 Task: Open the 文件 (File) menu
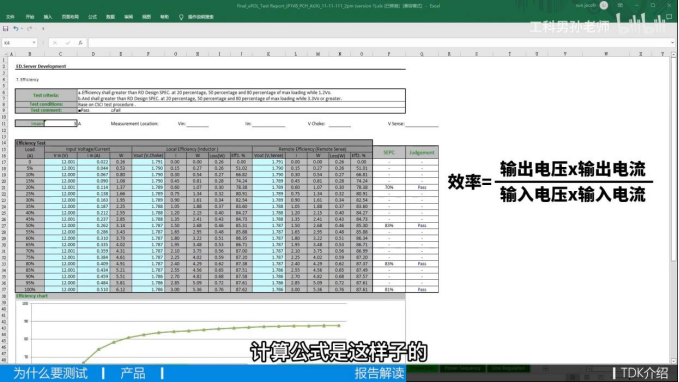pyautogui.click(x=10, y=17)
